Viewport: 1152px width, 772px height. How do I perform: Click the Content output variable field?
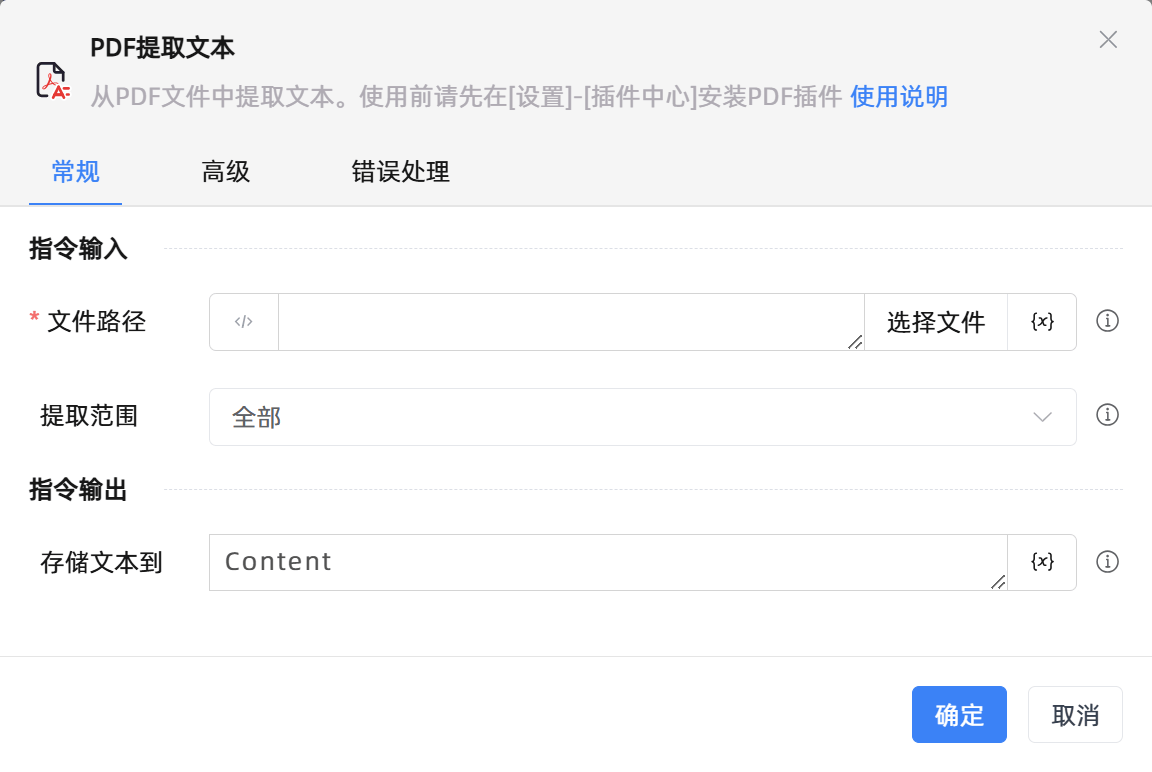click(608, 562)
